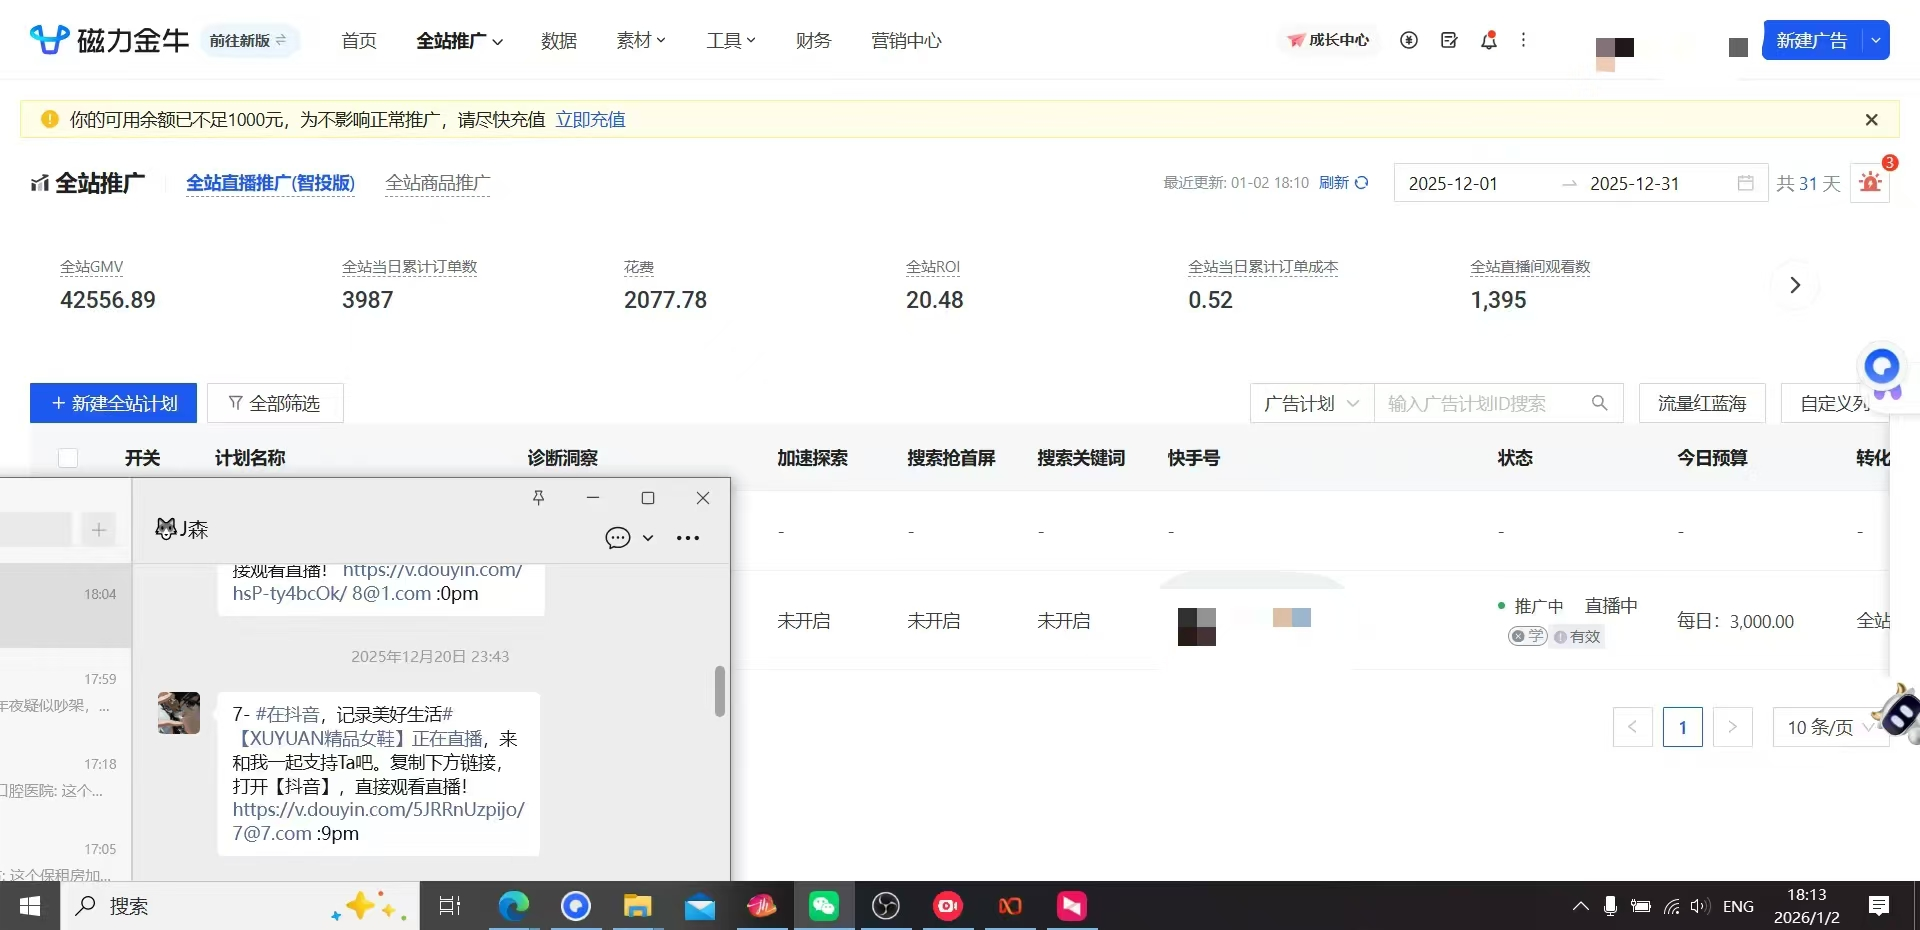This screenshot has height=930, width=1920.
Task: Open the calendar icon for date range
Action: tap(1745, 183)
